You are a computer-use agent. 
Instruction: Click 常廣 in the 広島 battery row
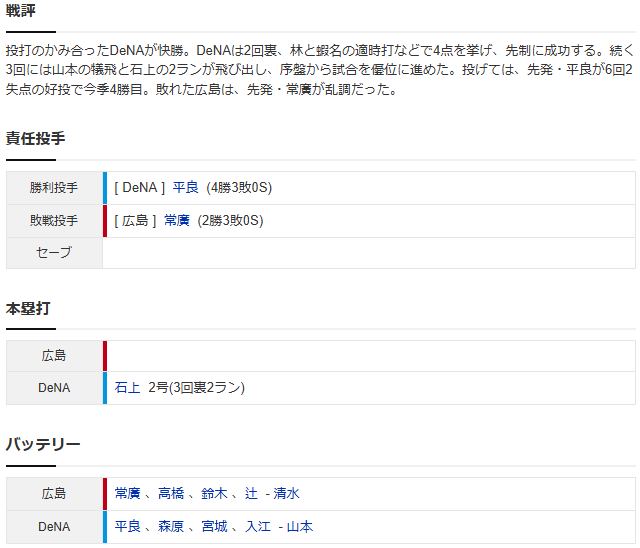click(x=127, y=494)
